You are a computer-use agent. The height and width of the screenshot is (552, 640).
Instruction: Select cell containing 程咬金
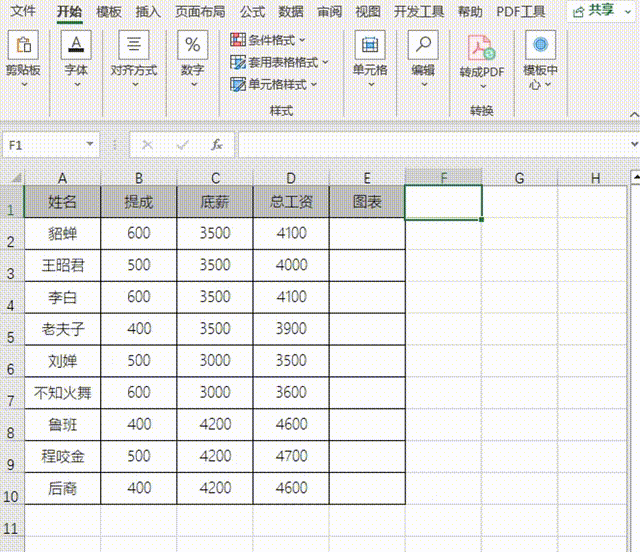62,456
